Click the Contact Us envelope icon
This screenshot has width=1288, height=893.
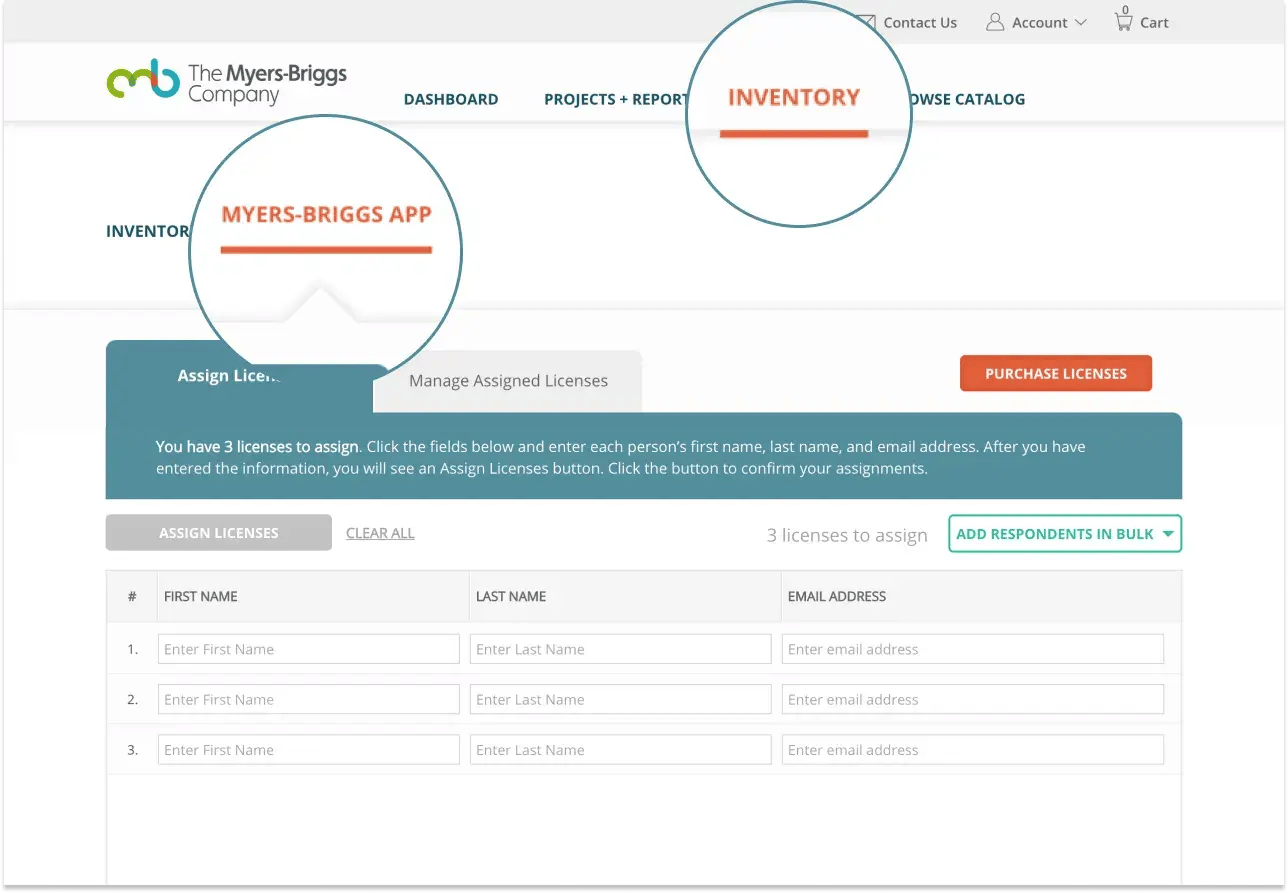point(865,21)
